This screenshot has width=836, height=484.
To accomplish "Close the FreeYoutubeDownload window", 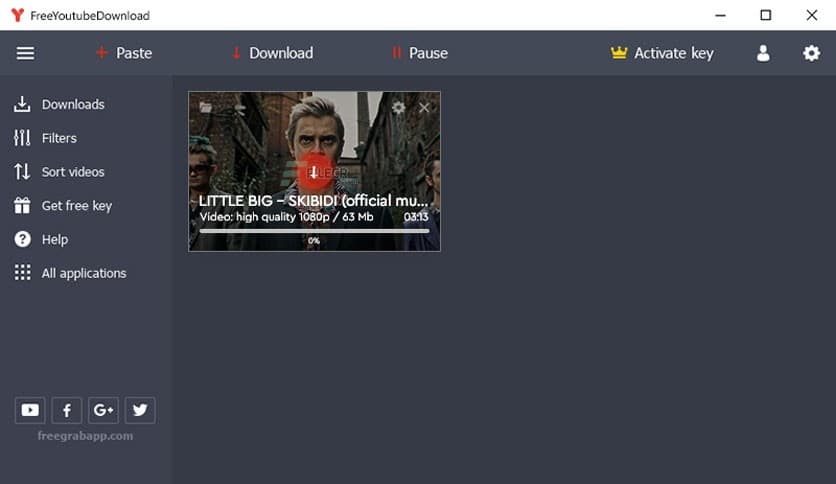I will pyautogui.click(x=811, y=15).
